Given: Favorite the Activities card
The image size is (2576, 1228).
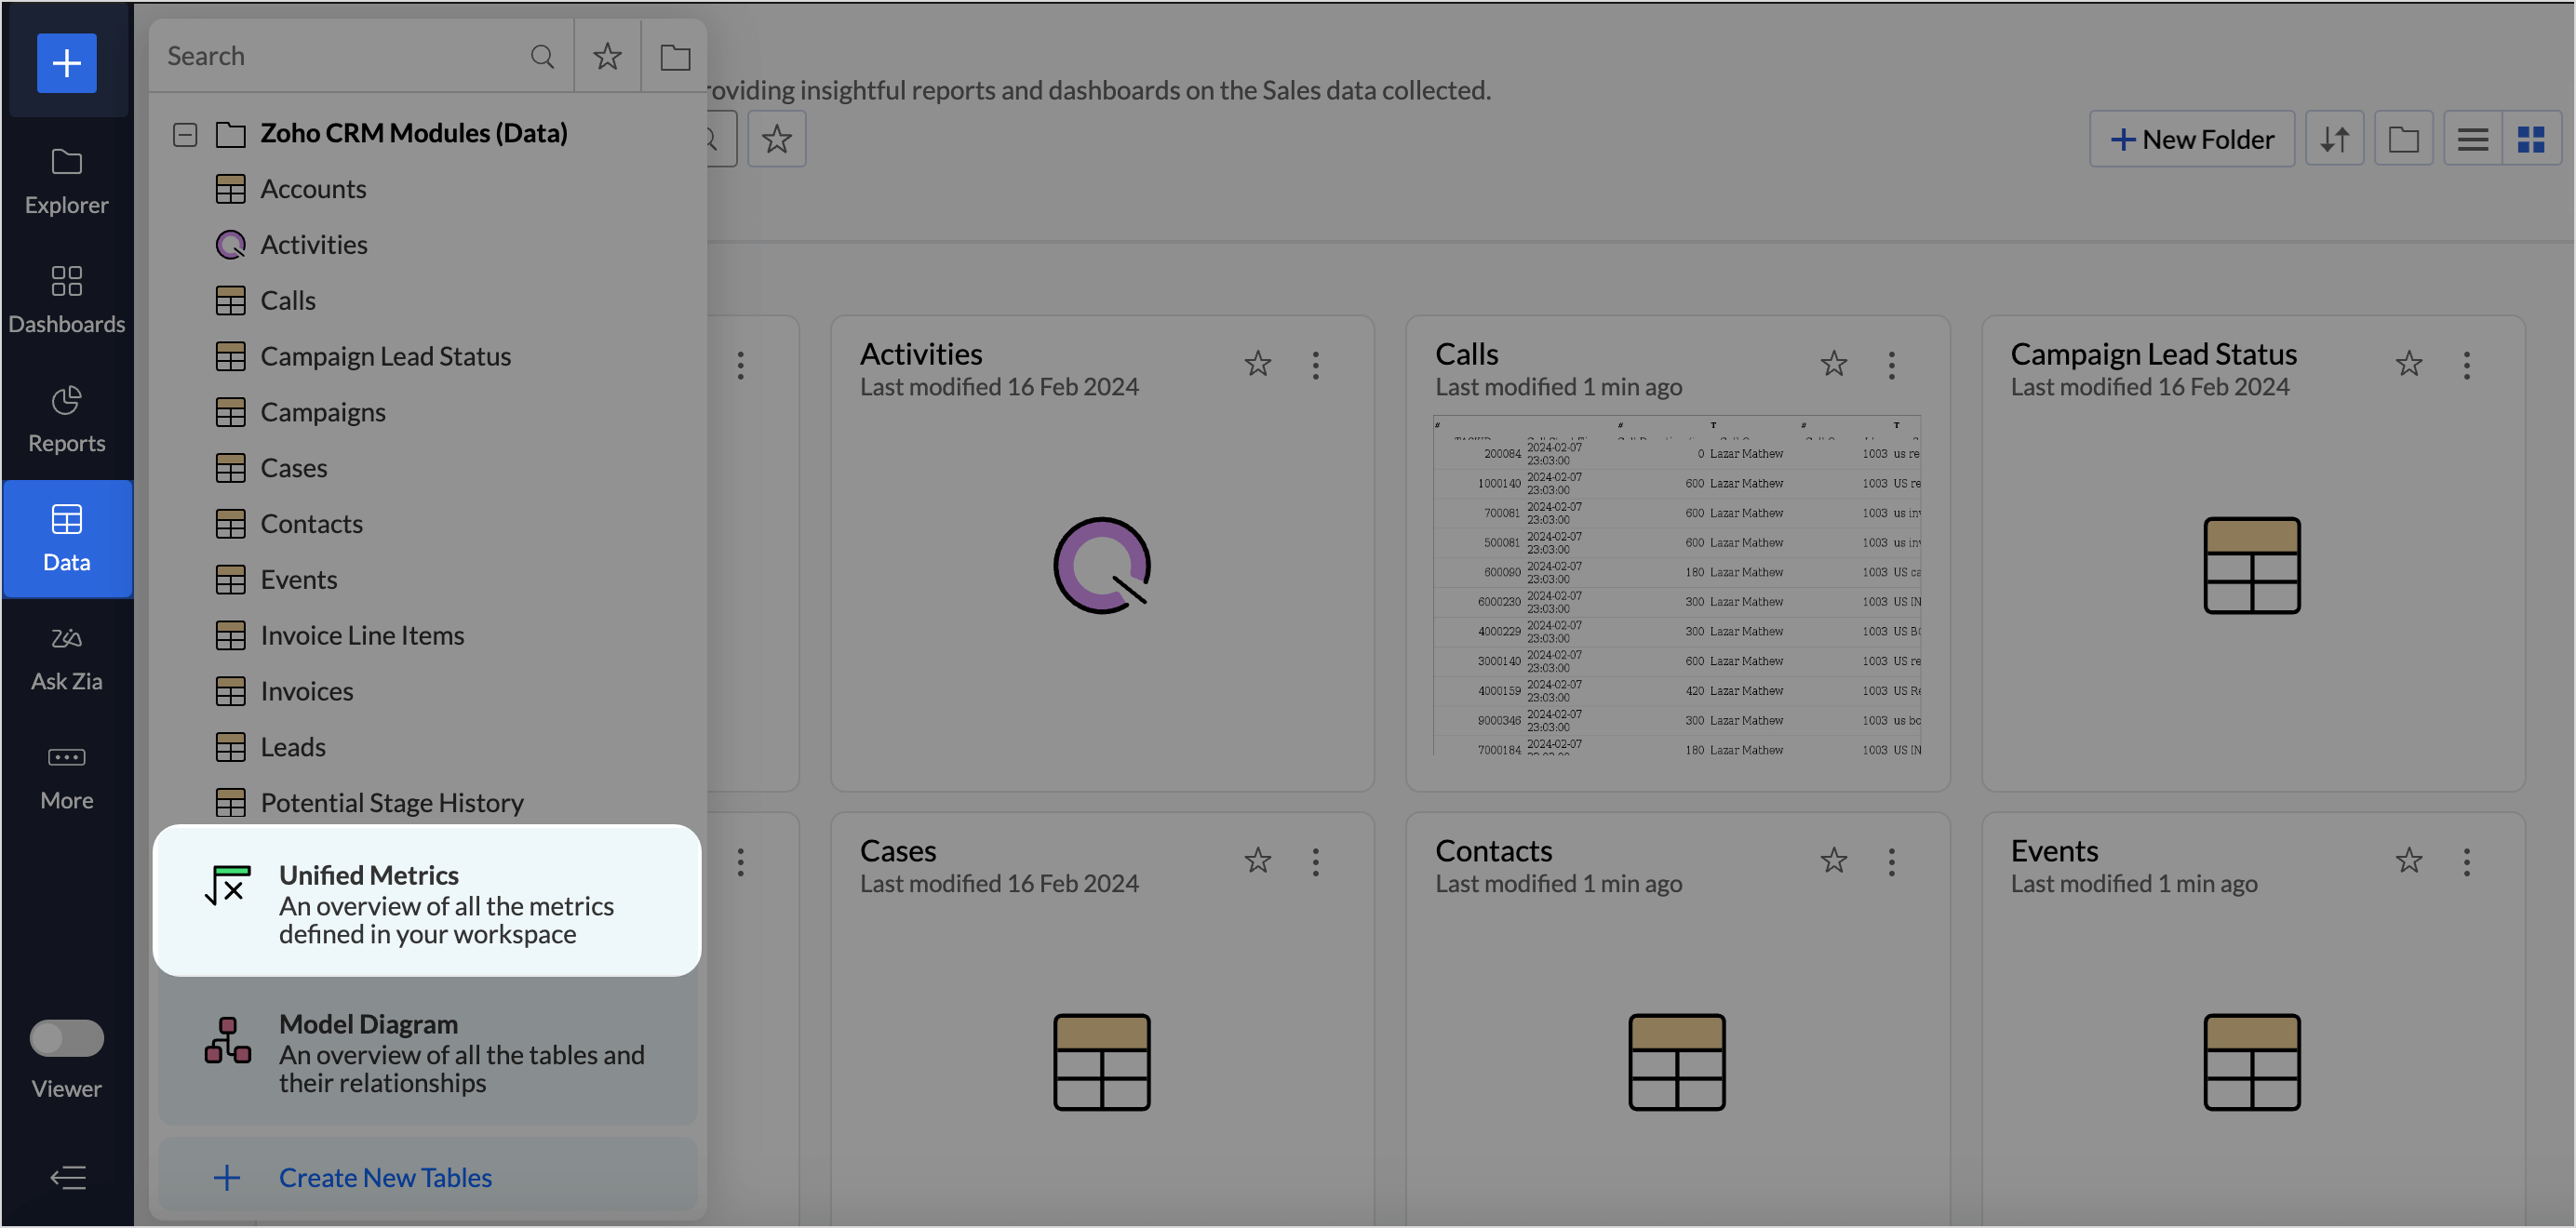Looking at the screenshot, I should (1258, 364).
